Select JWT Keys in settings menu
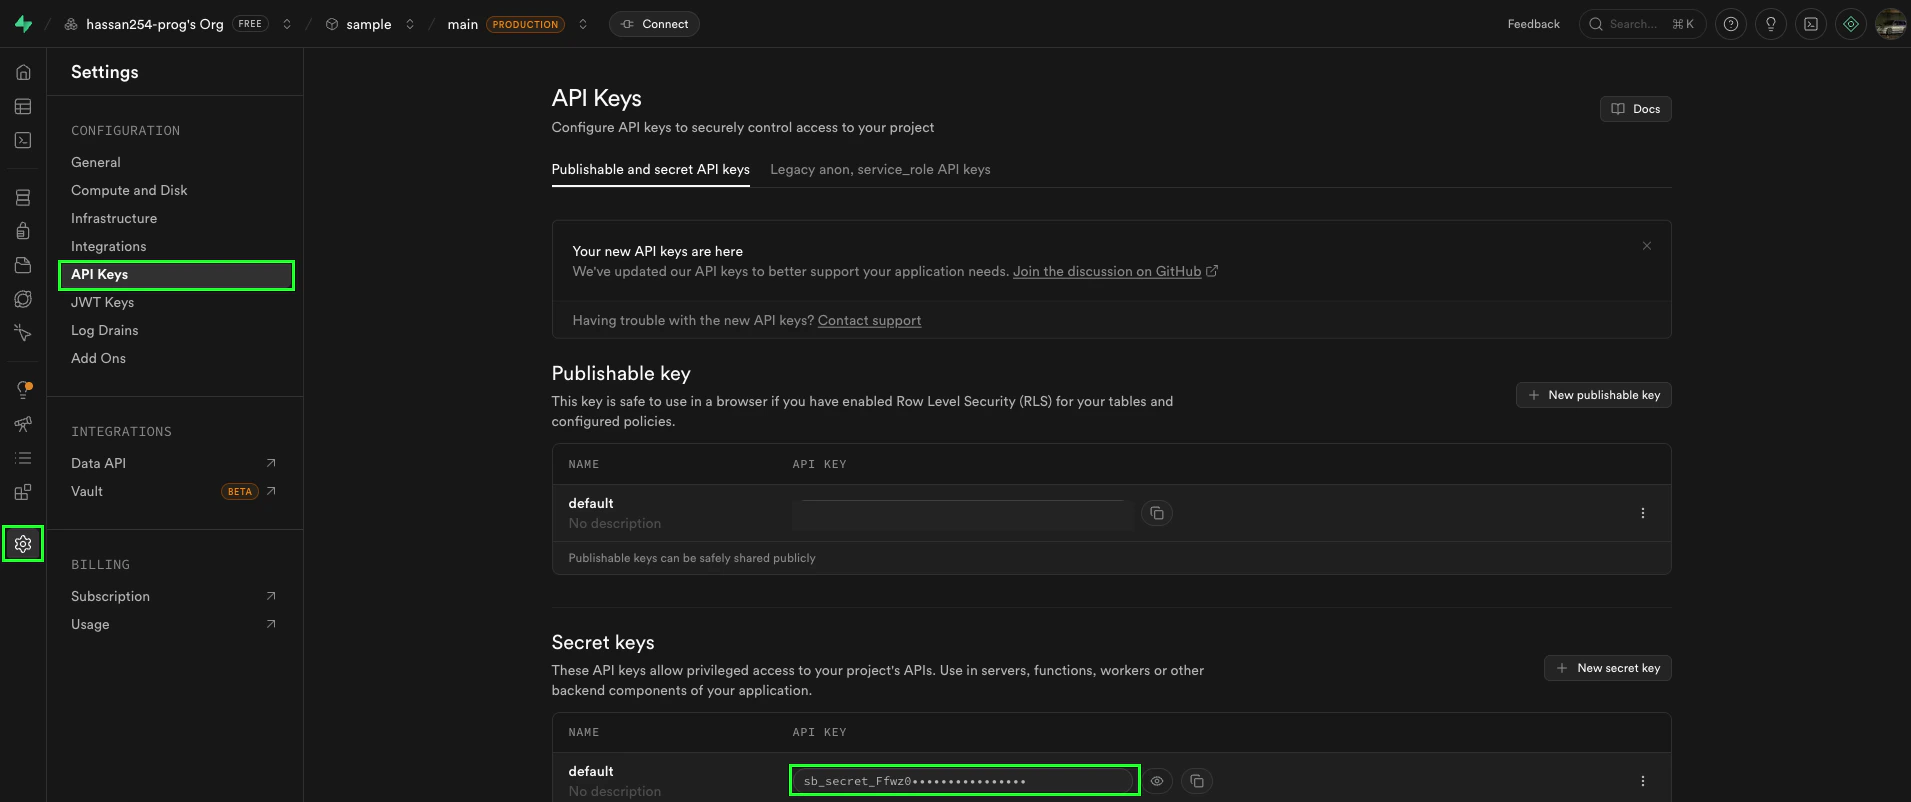Image resolution: width=1911 pixels, height=802 pixels. 102,302
